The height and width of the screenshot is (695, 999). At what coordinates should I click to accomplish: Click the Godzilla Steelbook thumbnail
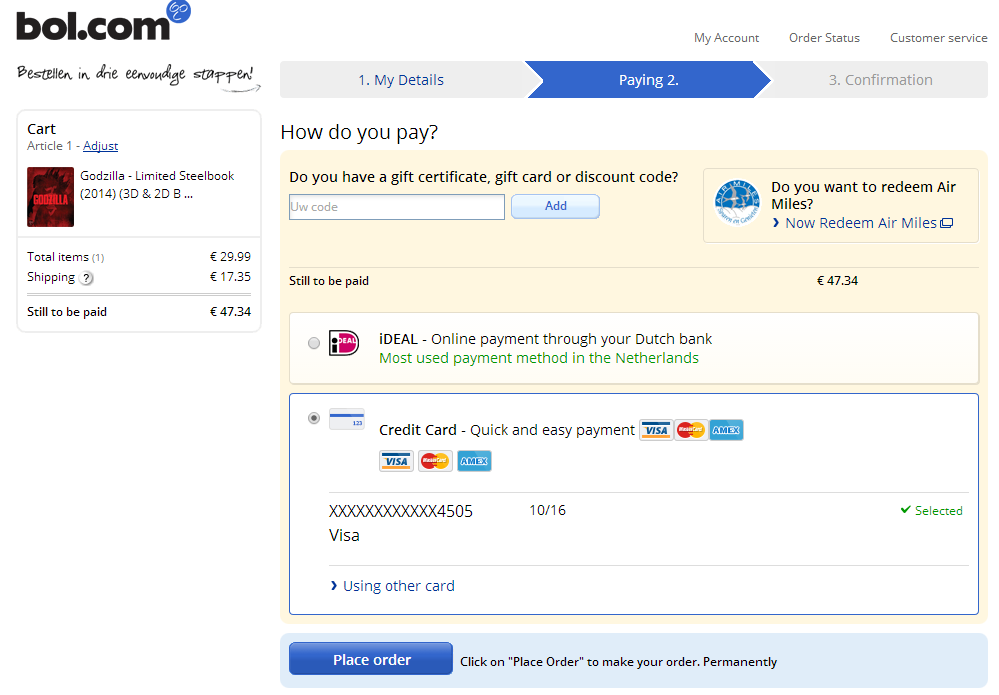coord(50,197)
